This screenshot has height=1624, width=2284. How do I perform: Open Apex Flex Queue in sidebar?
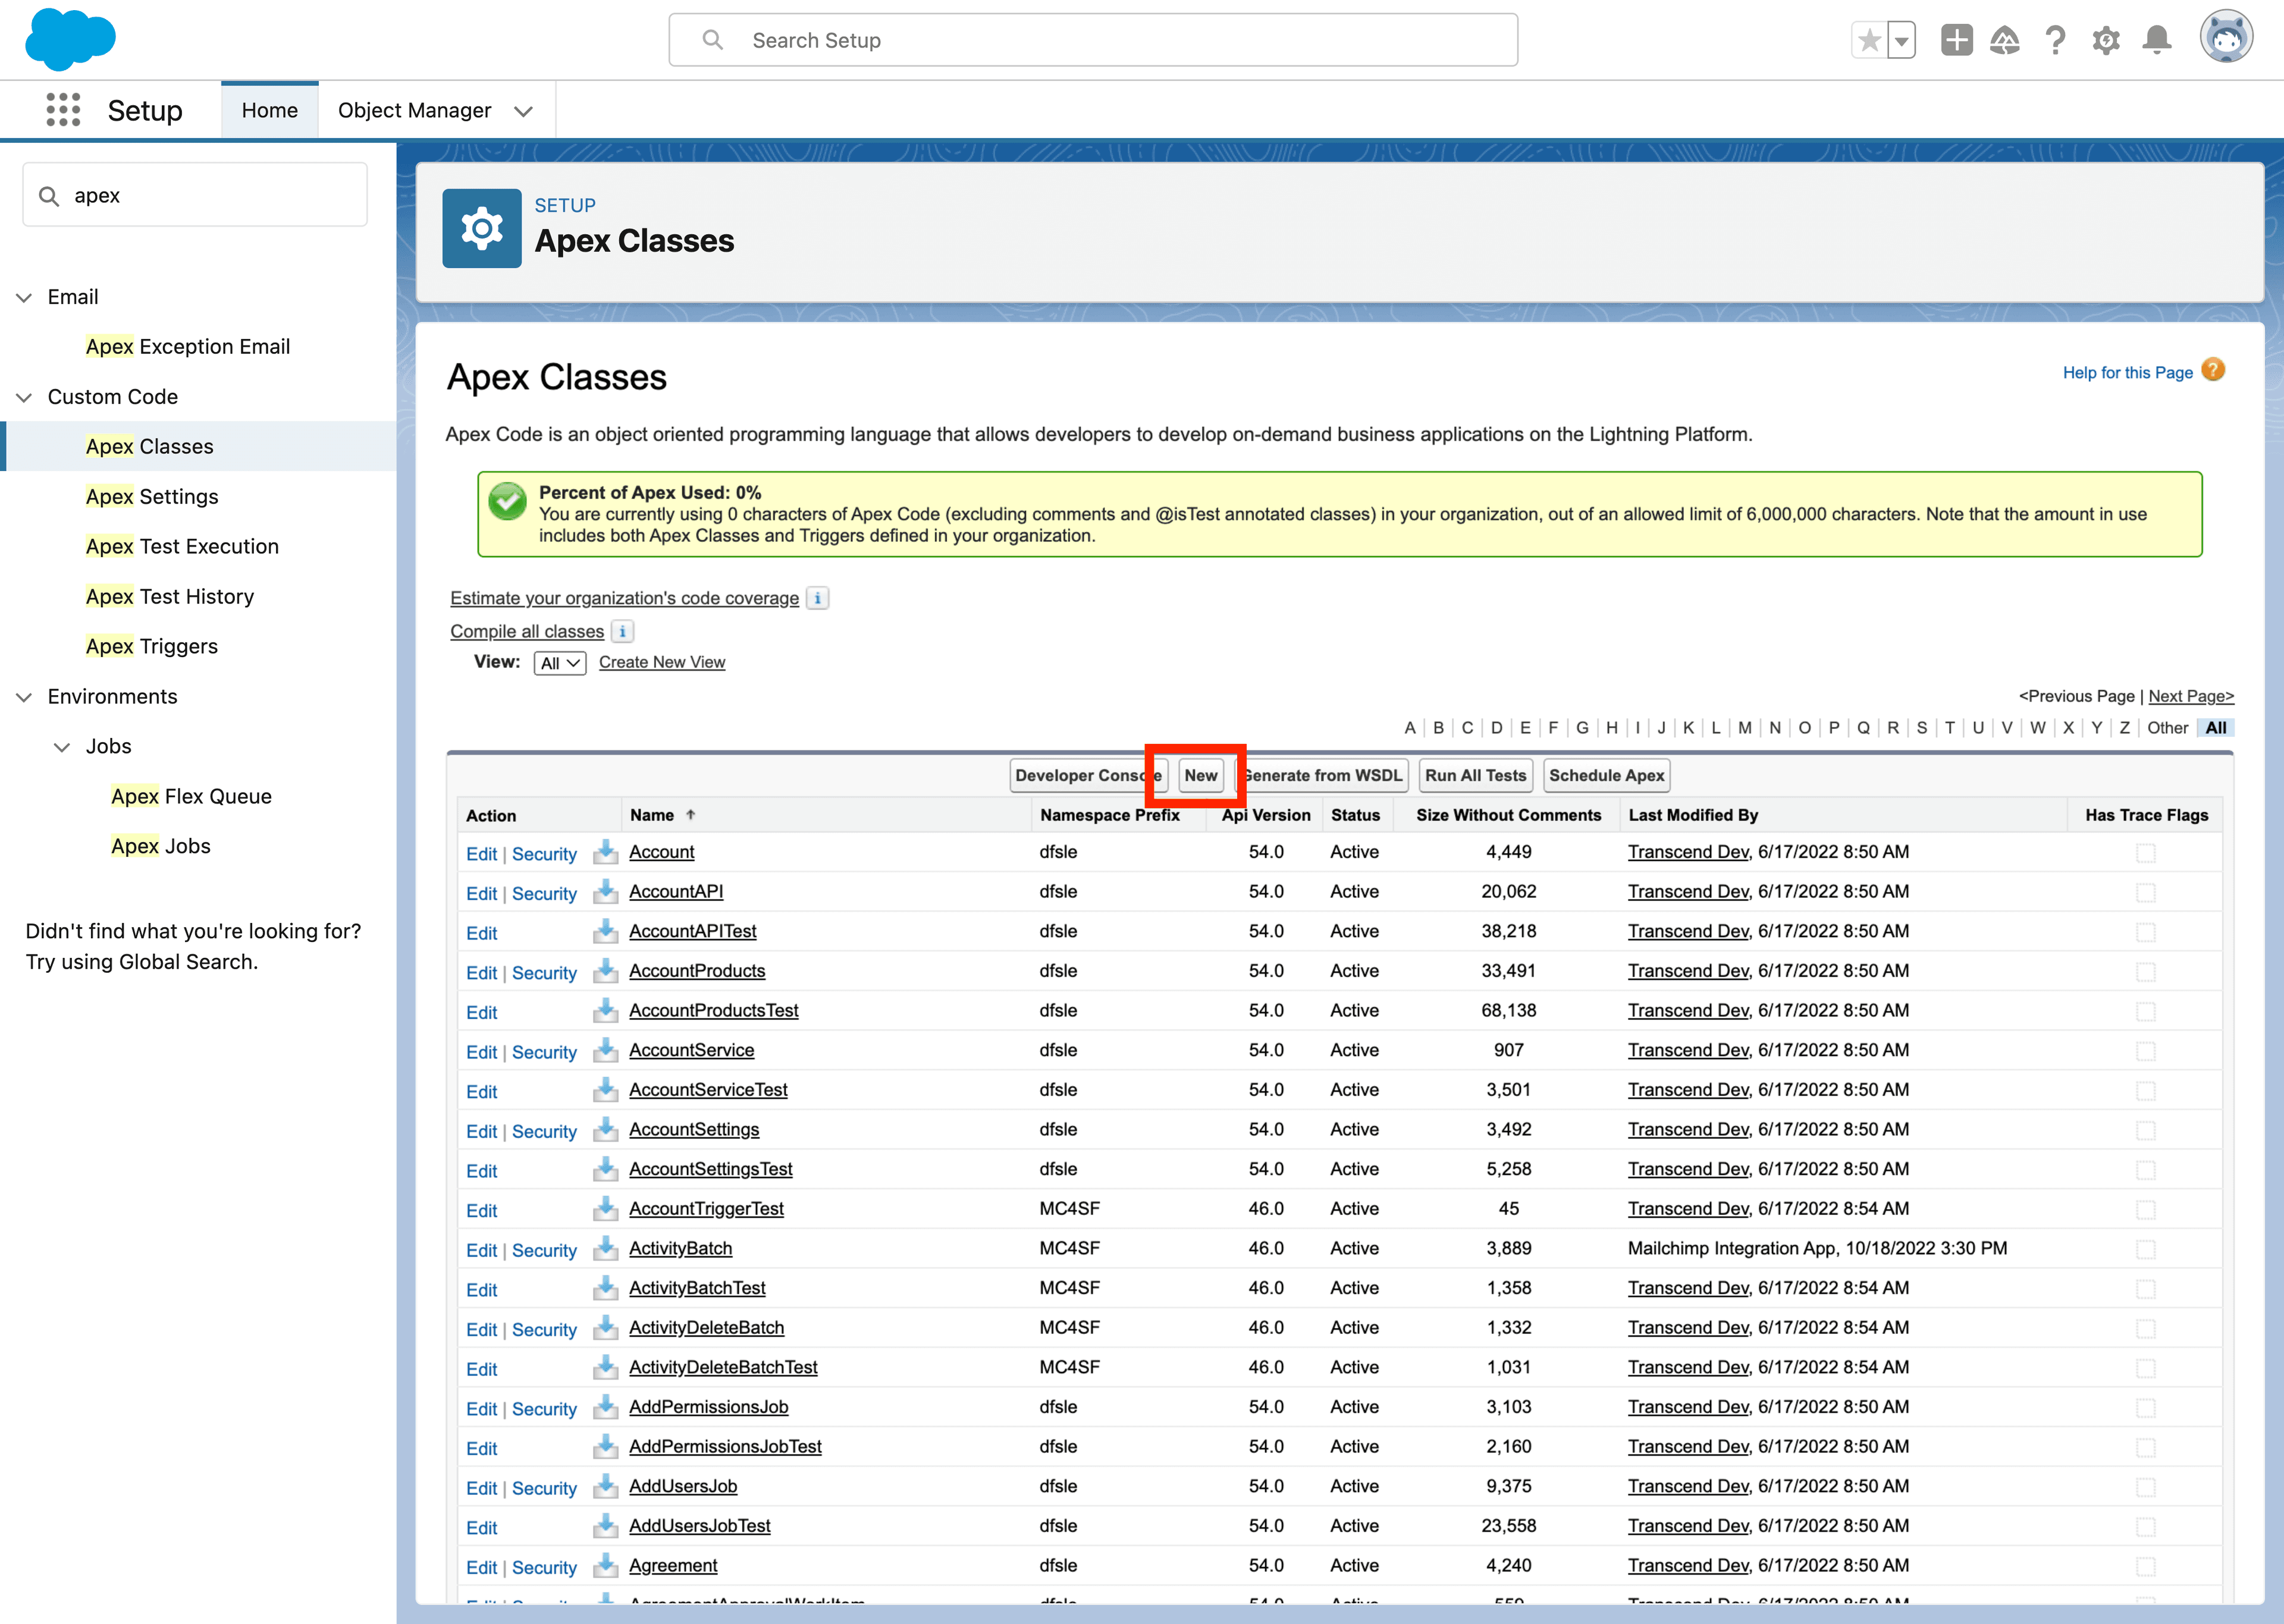point(192,796)
